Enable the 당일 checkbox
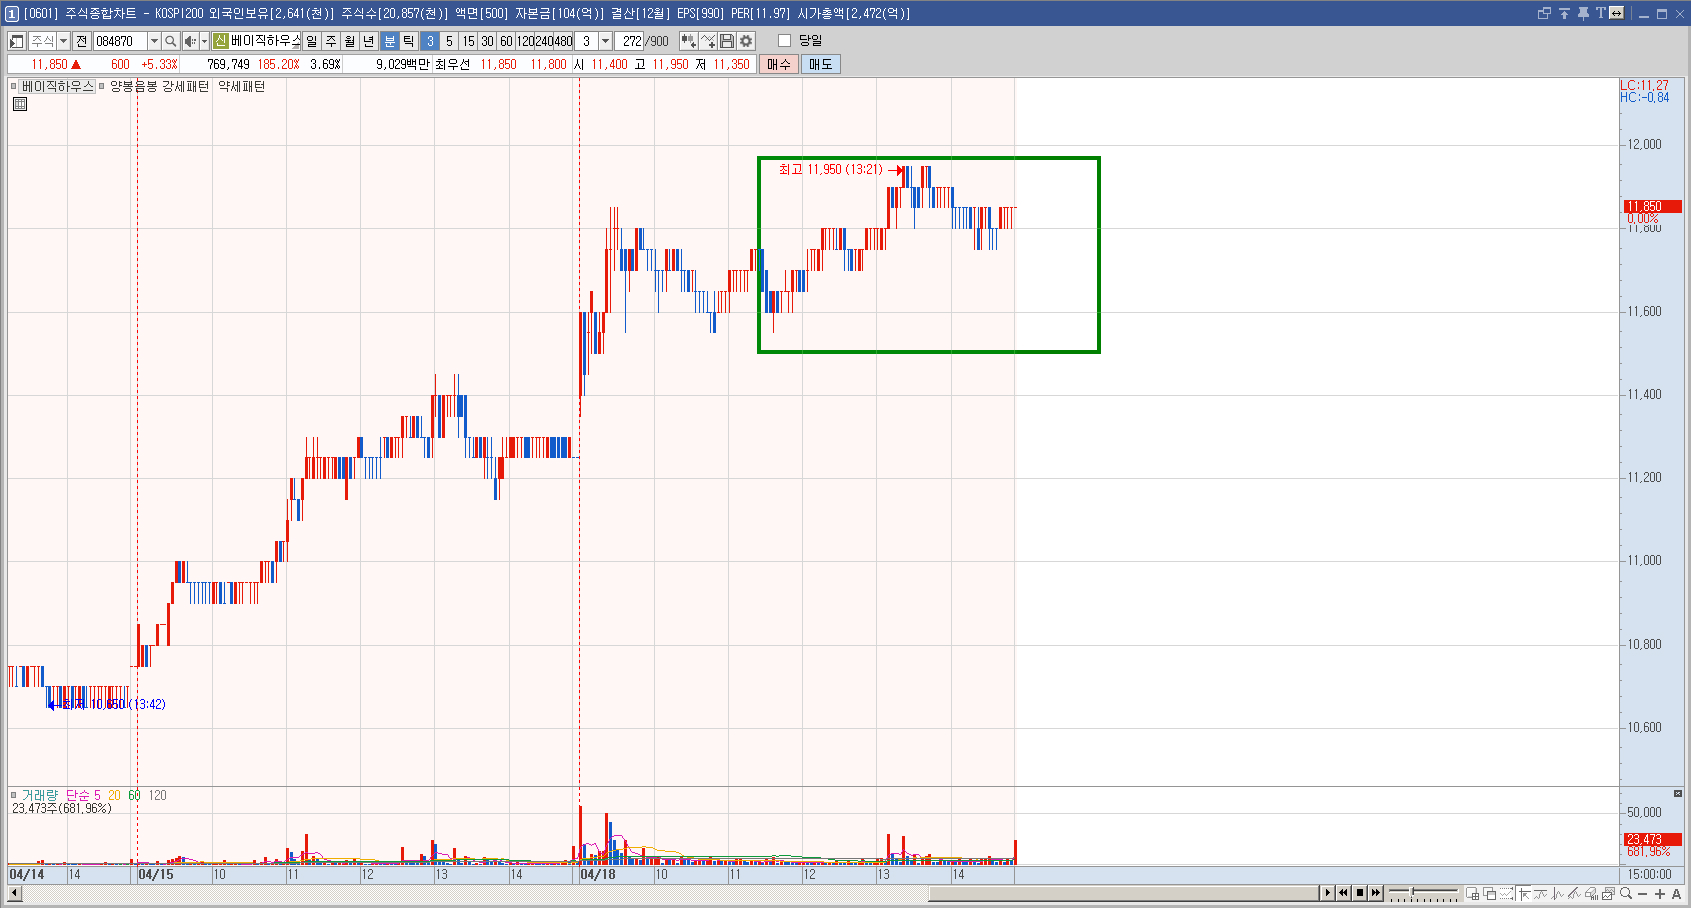The image size is (1691, 908). pyautogui.click(x=784, y=41)
